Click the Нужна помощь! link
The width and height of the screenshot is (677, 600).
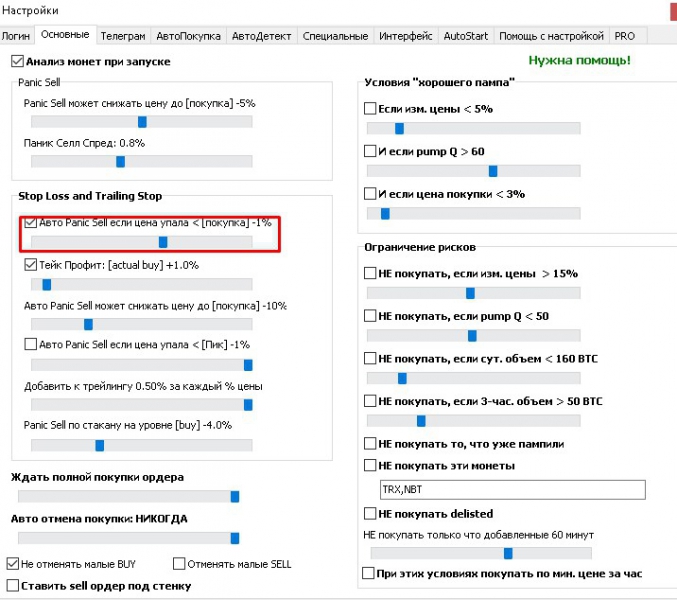(579, 60)
